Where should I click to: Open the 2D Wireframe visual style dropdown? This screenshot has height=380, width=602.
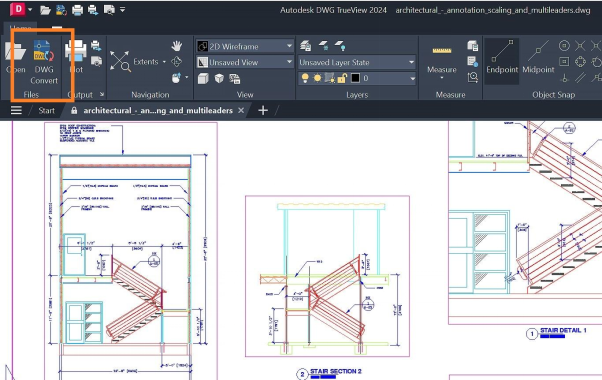245,46
